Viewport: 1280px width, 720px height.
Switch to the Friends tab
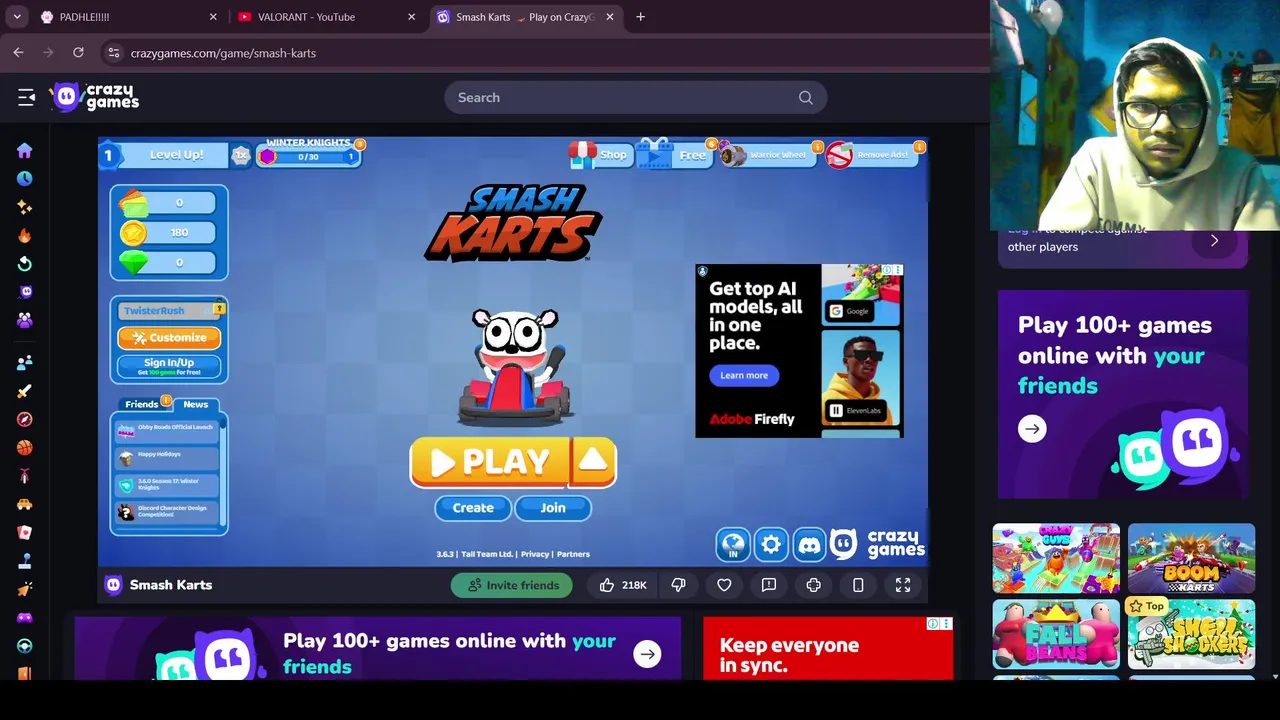tap(142, 404)
